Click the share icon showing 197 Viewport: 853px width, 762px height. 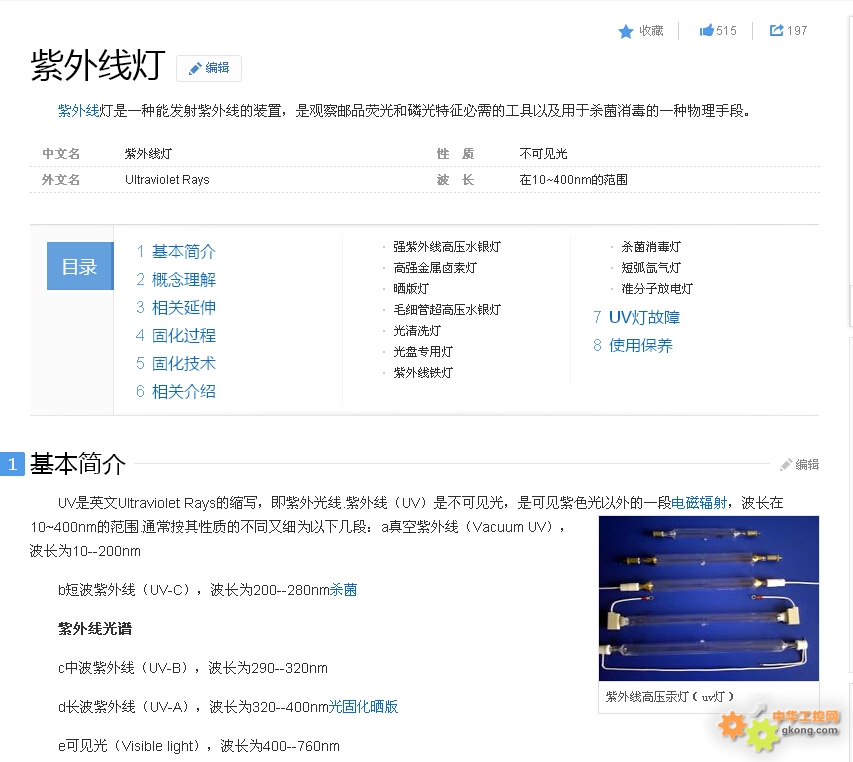click(x=776, y=30)
